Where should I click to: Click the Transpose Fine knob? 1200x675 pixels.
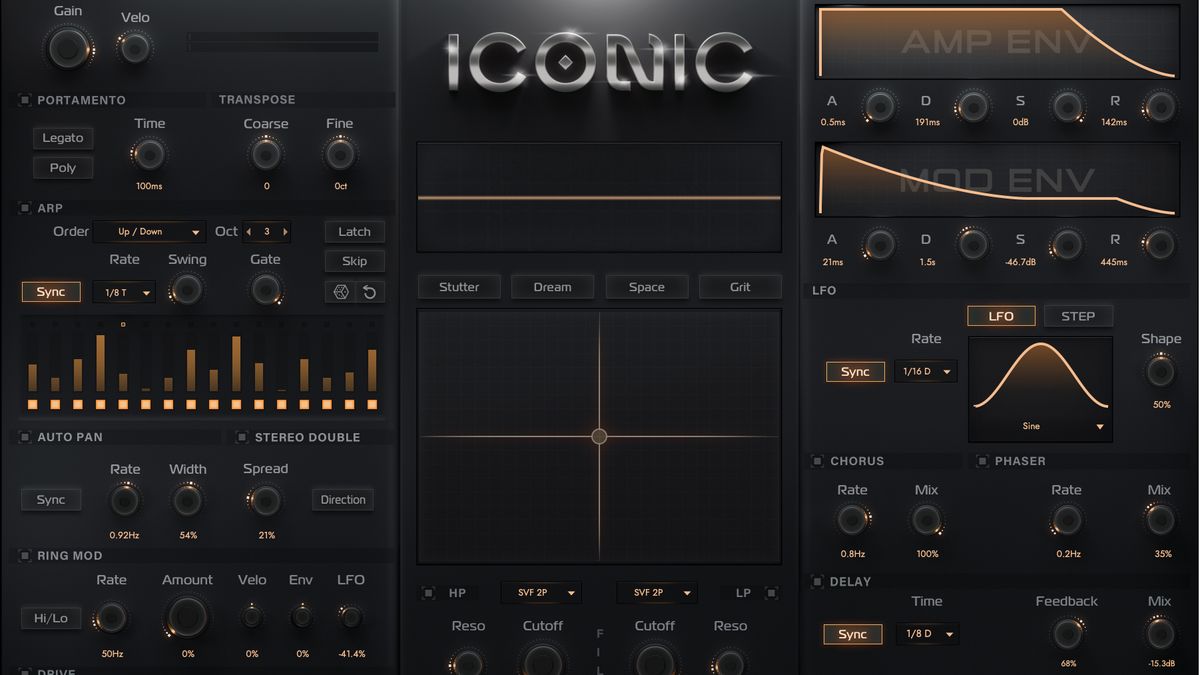340,155
